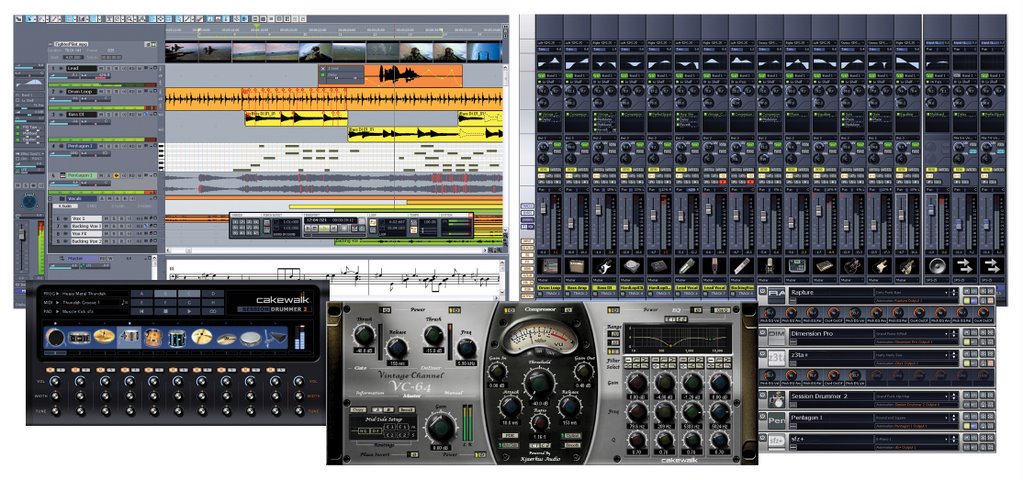The width and height of the screenshot is (1023, 480).
Task: Enable Smooth mode on VC-64 compressor
Action: 573,445
